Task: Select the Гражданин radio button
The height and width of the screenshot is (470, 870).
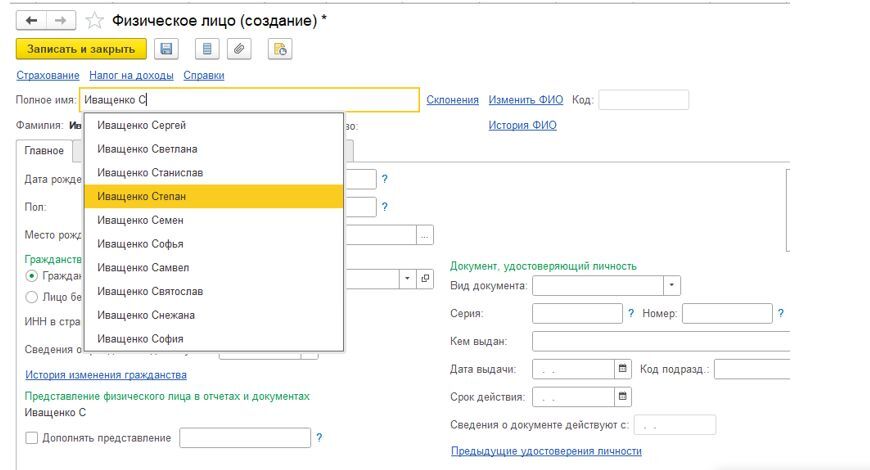Action: coord(32,275)
